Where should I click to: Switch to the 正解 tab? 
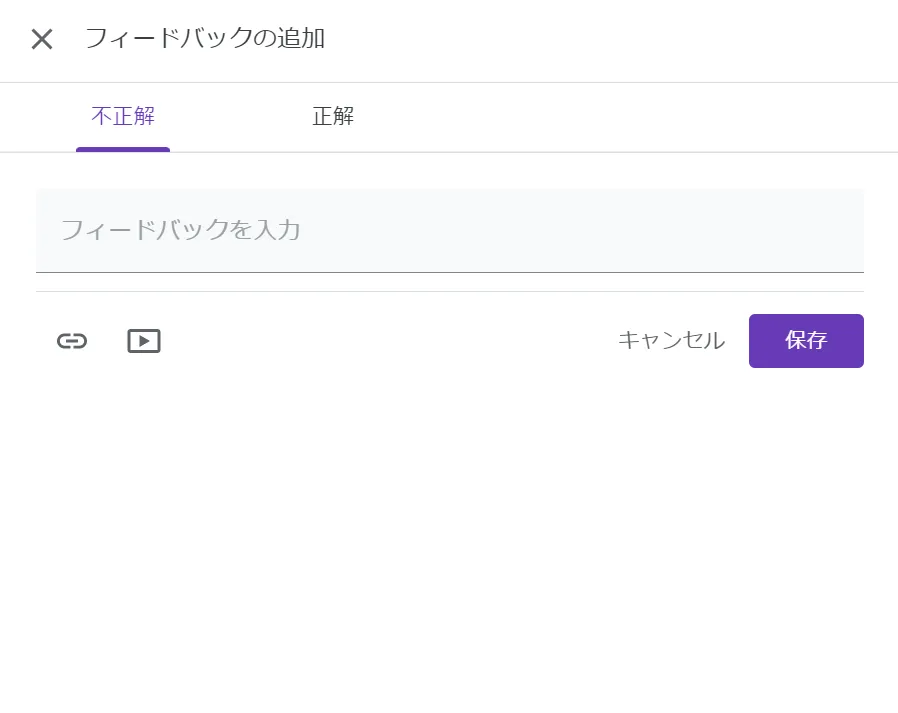tap(333, 117)
